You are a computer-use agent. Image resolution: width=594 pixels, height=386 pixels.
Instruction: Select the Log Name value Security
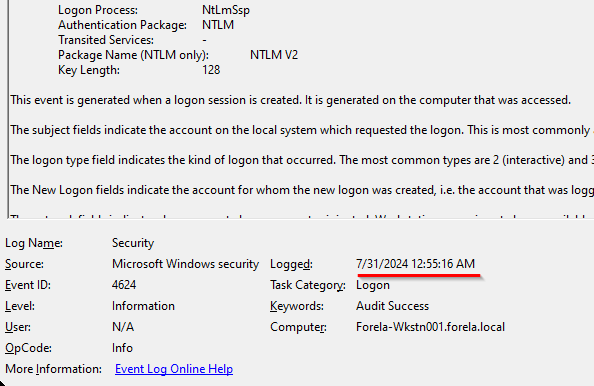(x=133, y=243)
